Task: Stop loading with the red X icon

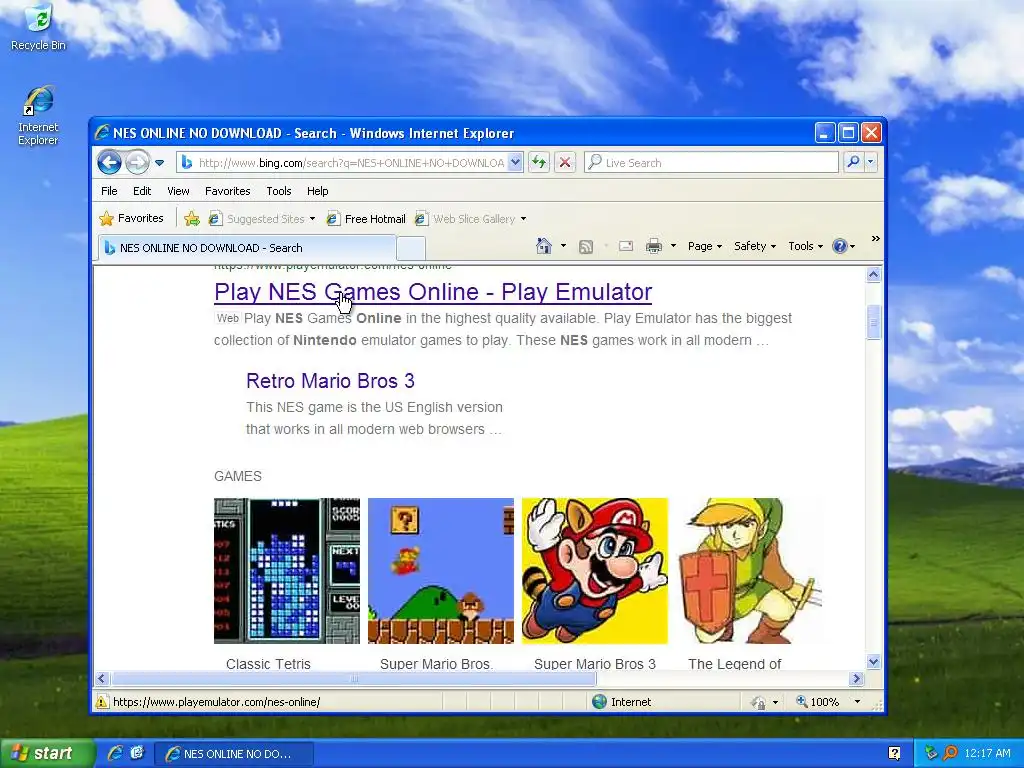Action: (x=565, y=163)
